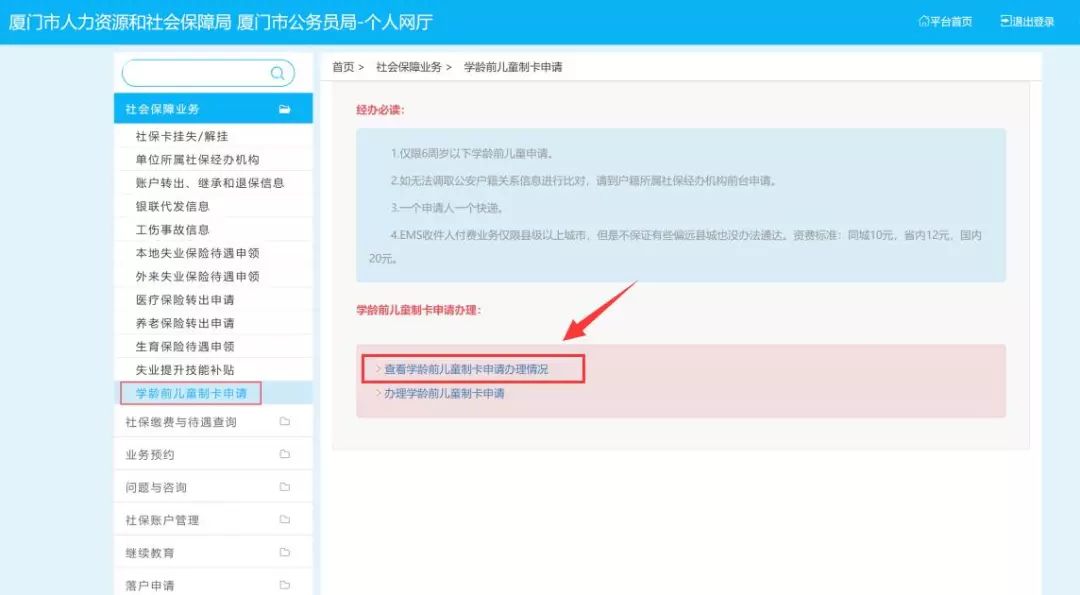
Task: Click folder icon next to 问题与咨询
Action: 284,487
